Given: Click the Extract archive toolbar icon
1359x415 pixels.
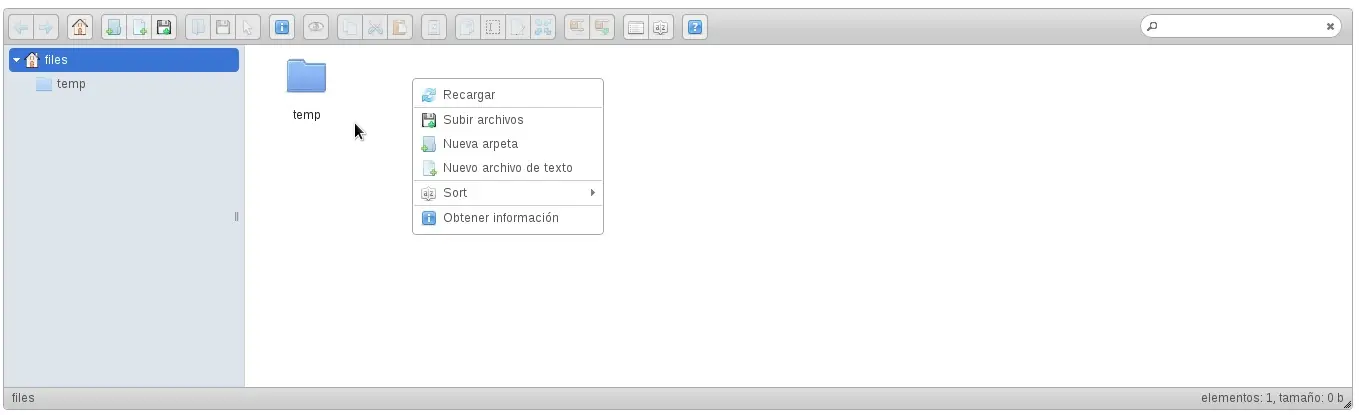Looking at the screenshot, I should click(x=576, y=28).
